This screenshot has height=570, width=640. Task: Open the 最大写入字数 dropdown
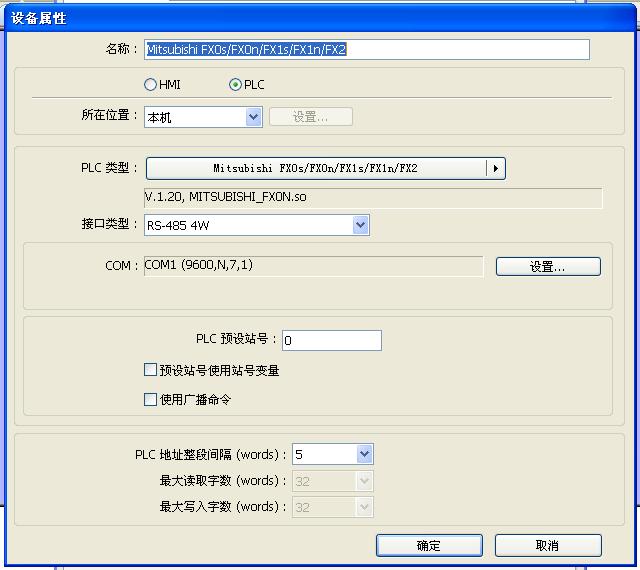332,507
